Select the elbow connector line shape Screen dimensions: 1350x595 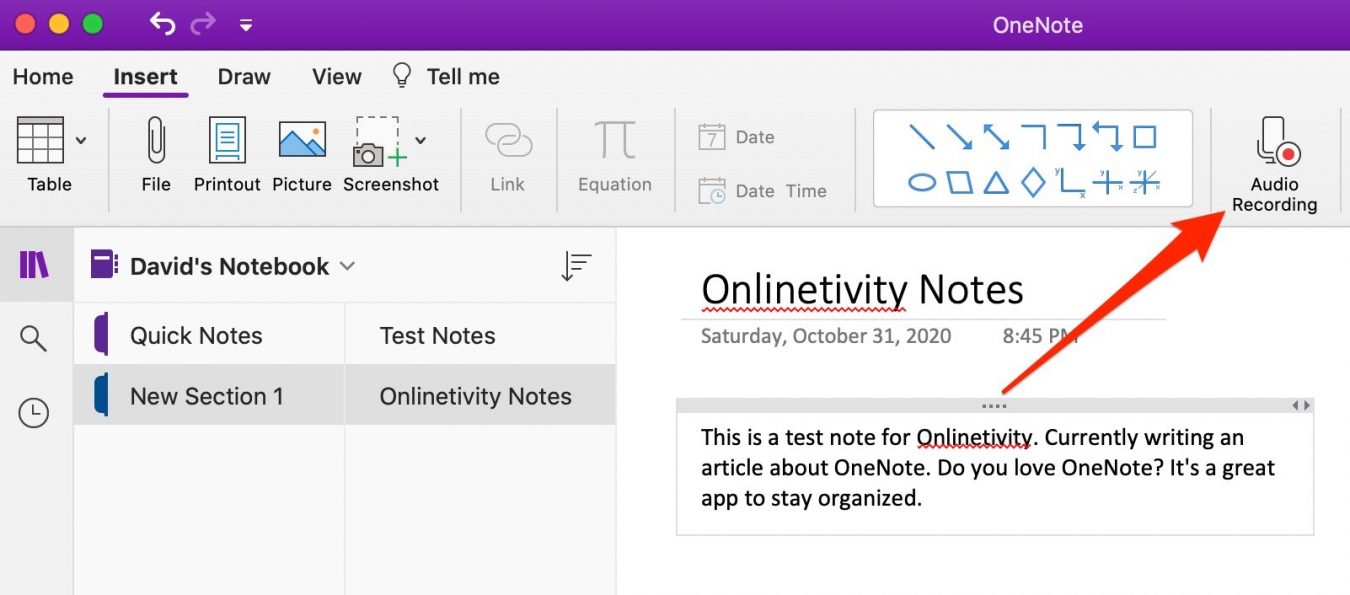tap(1033, 137)
